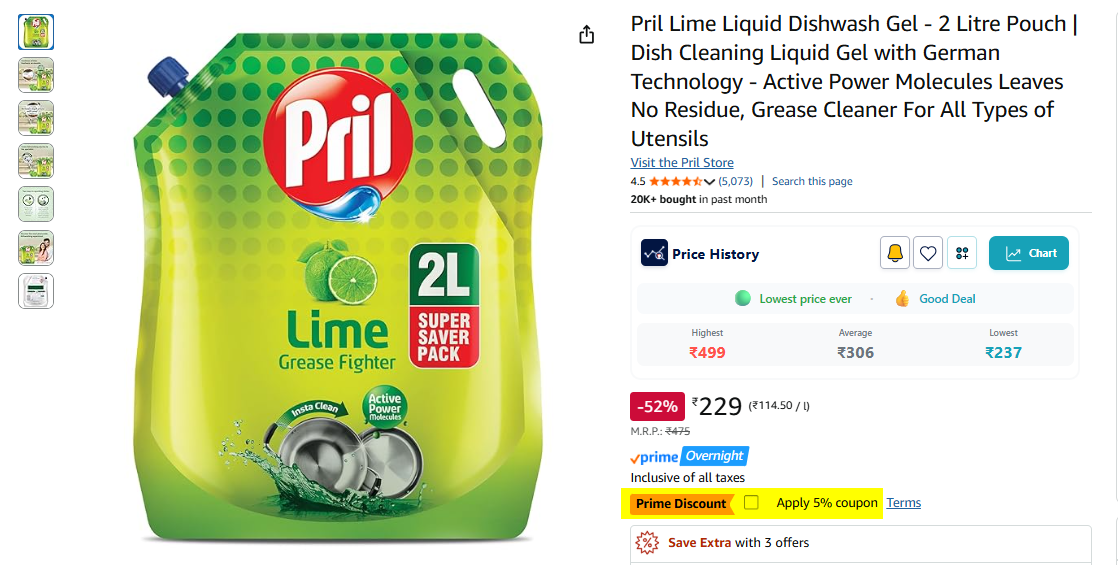Viewport: 1118px width, 565px height.
Task: Click the Save Extra offers badge icon
Action: click(647, 542)
